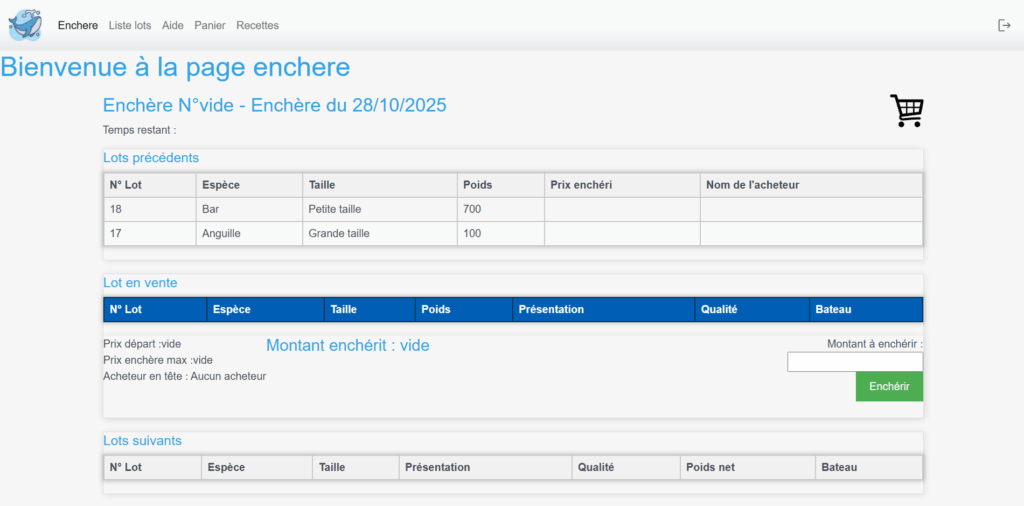This screenshot has width=1024, height=506.
Task: Open the shopping cart icon
Action: [906, 111]
